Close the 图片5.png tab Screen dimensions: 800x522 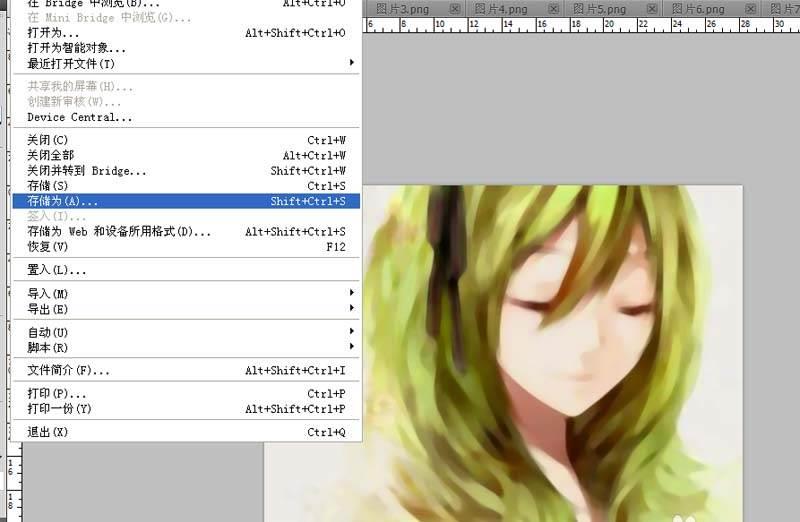(652, 9)
